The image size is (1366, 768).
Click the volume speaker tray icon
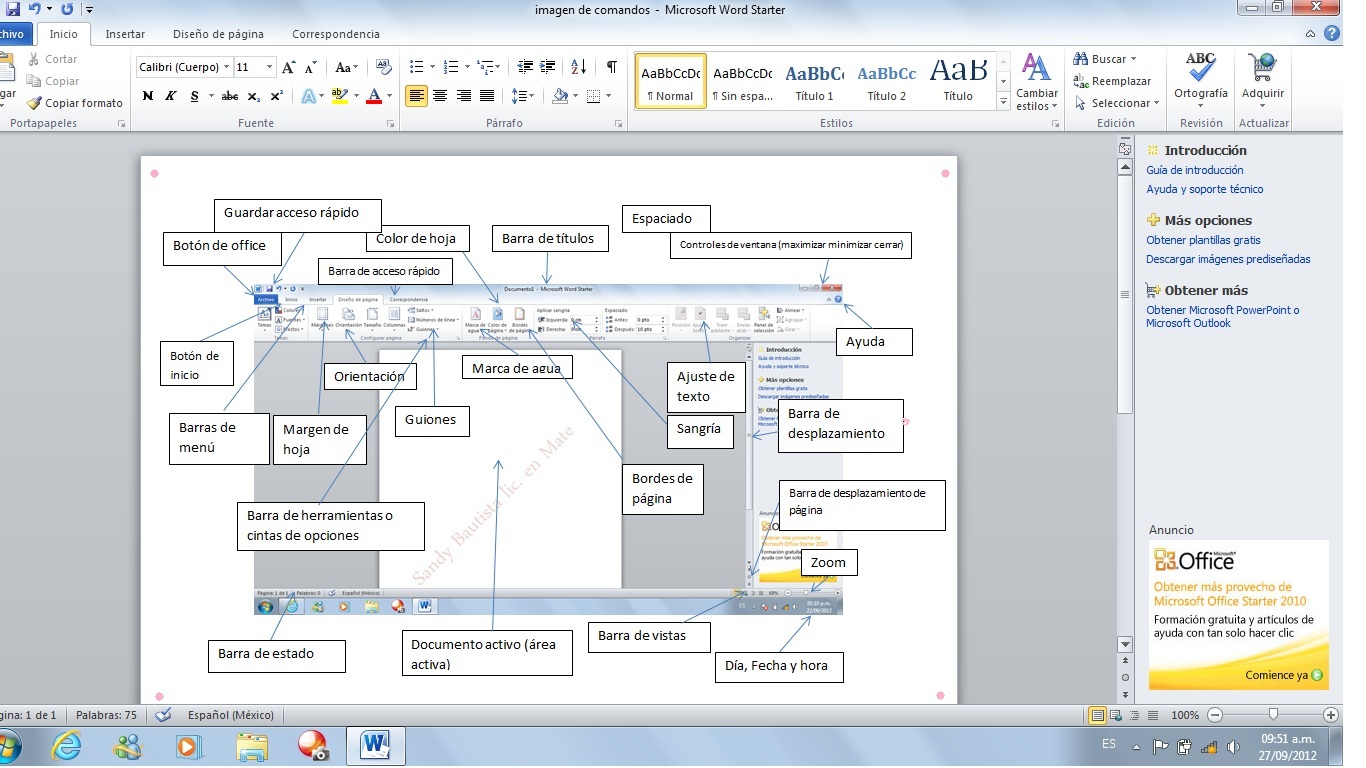point(1232,746)
